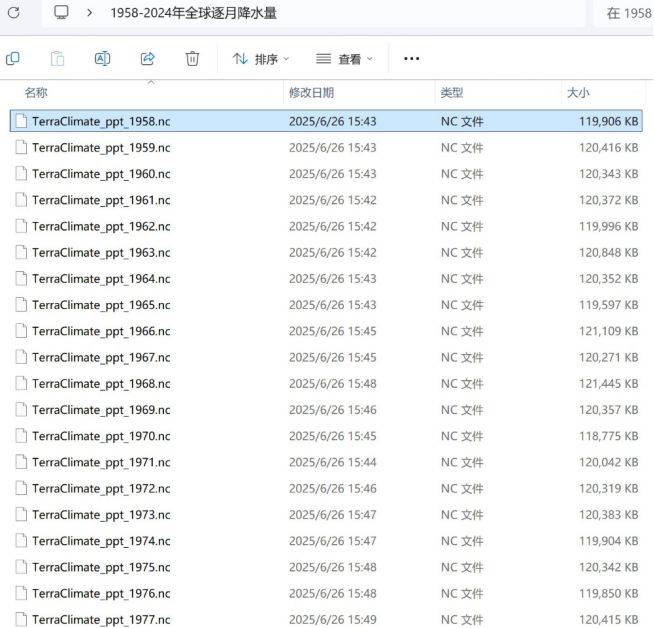Screen dimensions: 654x628
Task: Click the file icon of TerraClimate_ppt_1960.nc
Action: coord(21,173)
